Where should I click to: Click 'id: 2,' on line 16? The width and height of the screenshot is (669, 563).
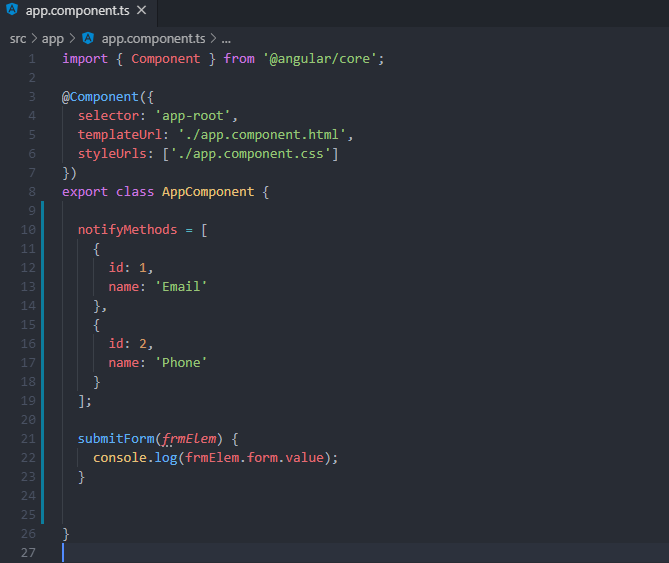point(131,344)
